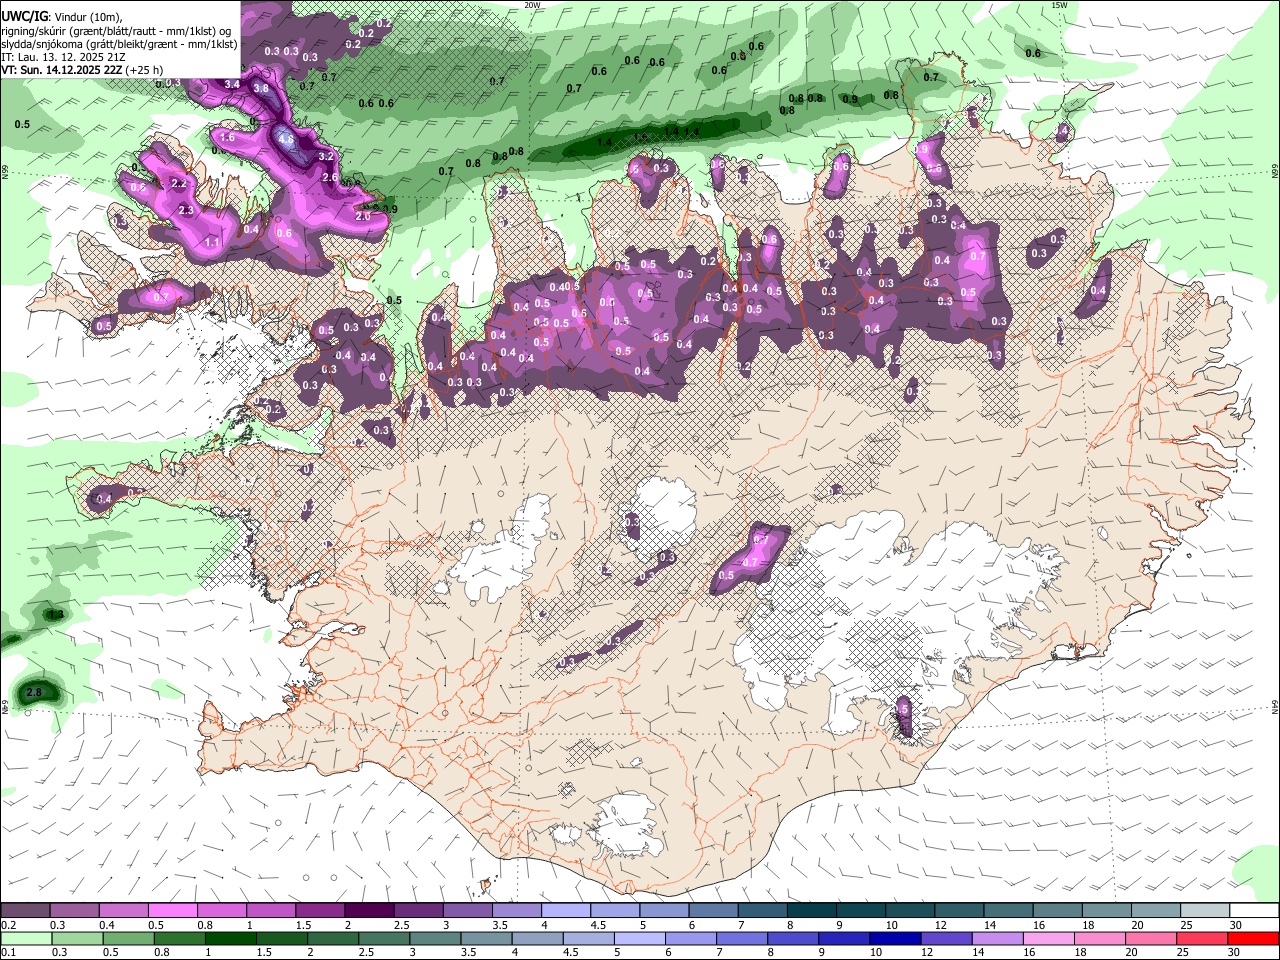Click the 1.3 rain value west of Iceland
Viewport: 1280px width, 960px height.
pos(56,614)
